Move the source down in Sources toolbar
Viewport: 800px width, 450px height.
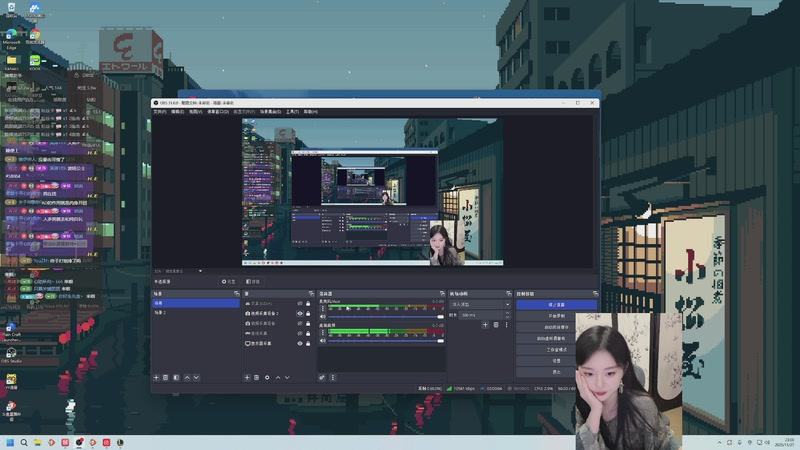(x=287, y=378)
